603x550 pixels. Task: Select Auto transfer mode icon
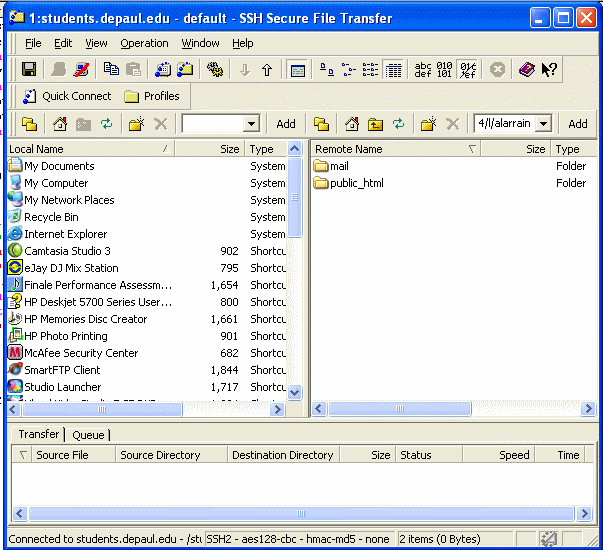468,70
